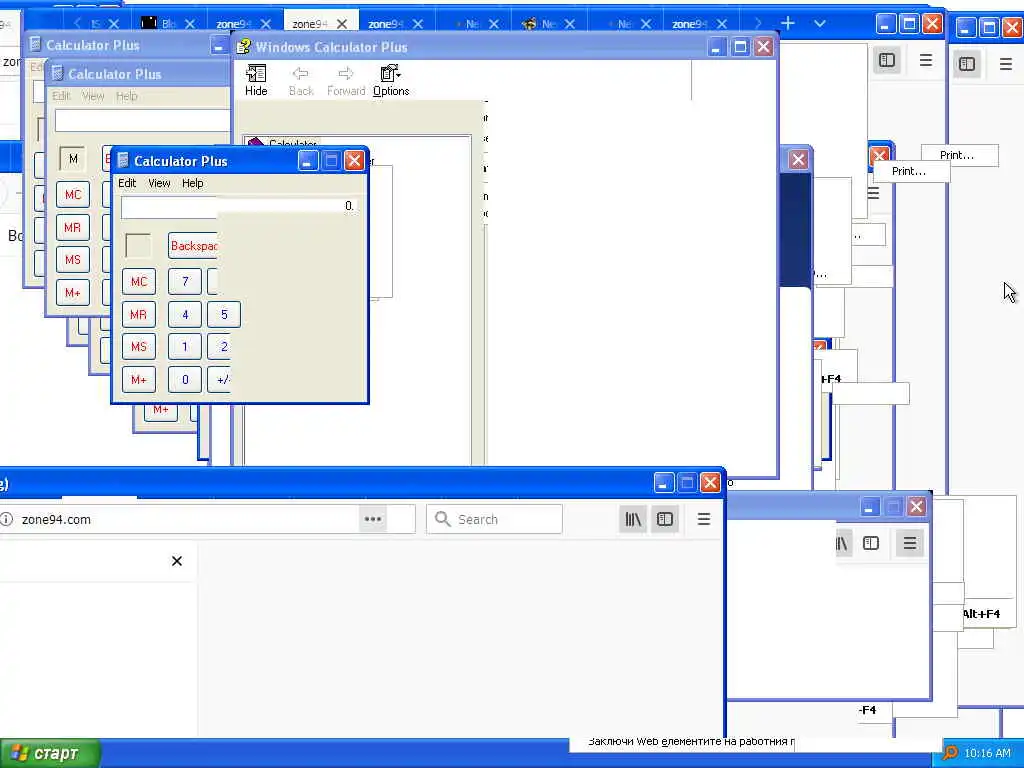
Task: Click the site info icon left of zone94.com
Action: pos(7,519)
